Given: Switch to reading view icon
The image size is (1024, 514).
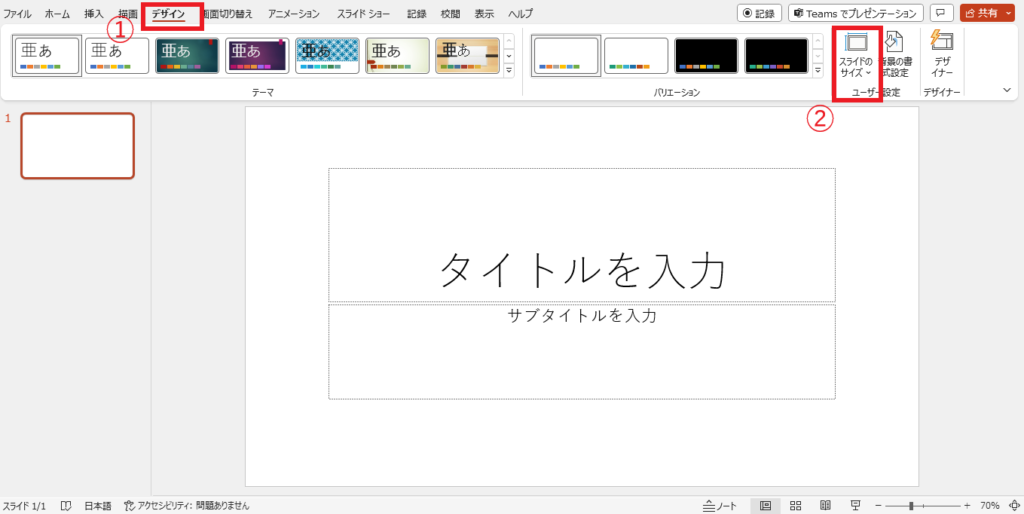Looking at the screenshot, I should pos(825,506).
